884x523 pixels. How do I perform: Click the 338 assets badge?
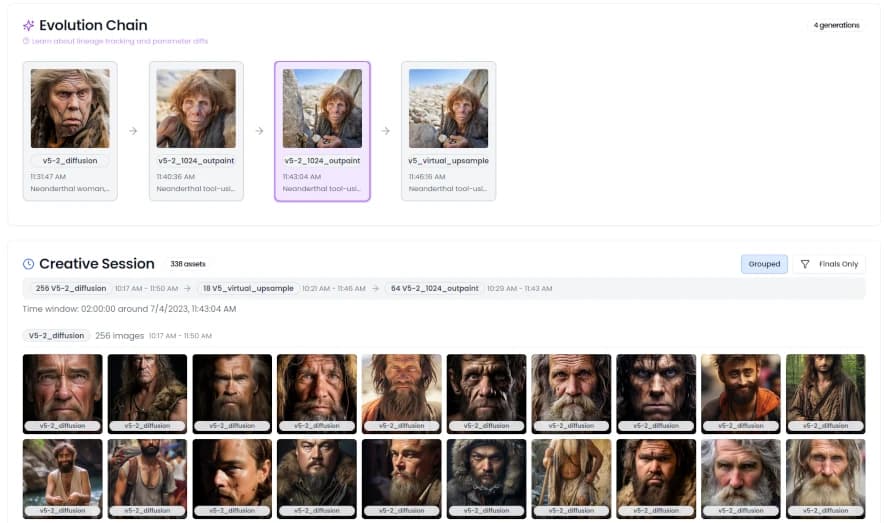(188, 264)
